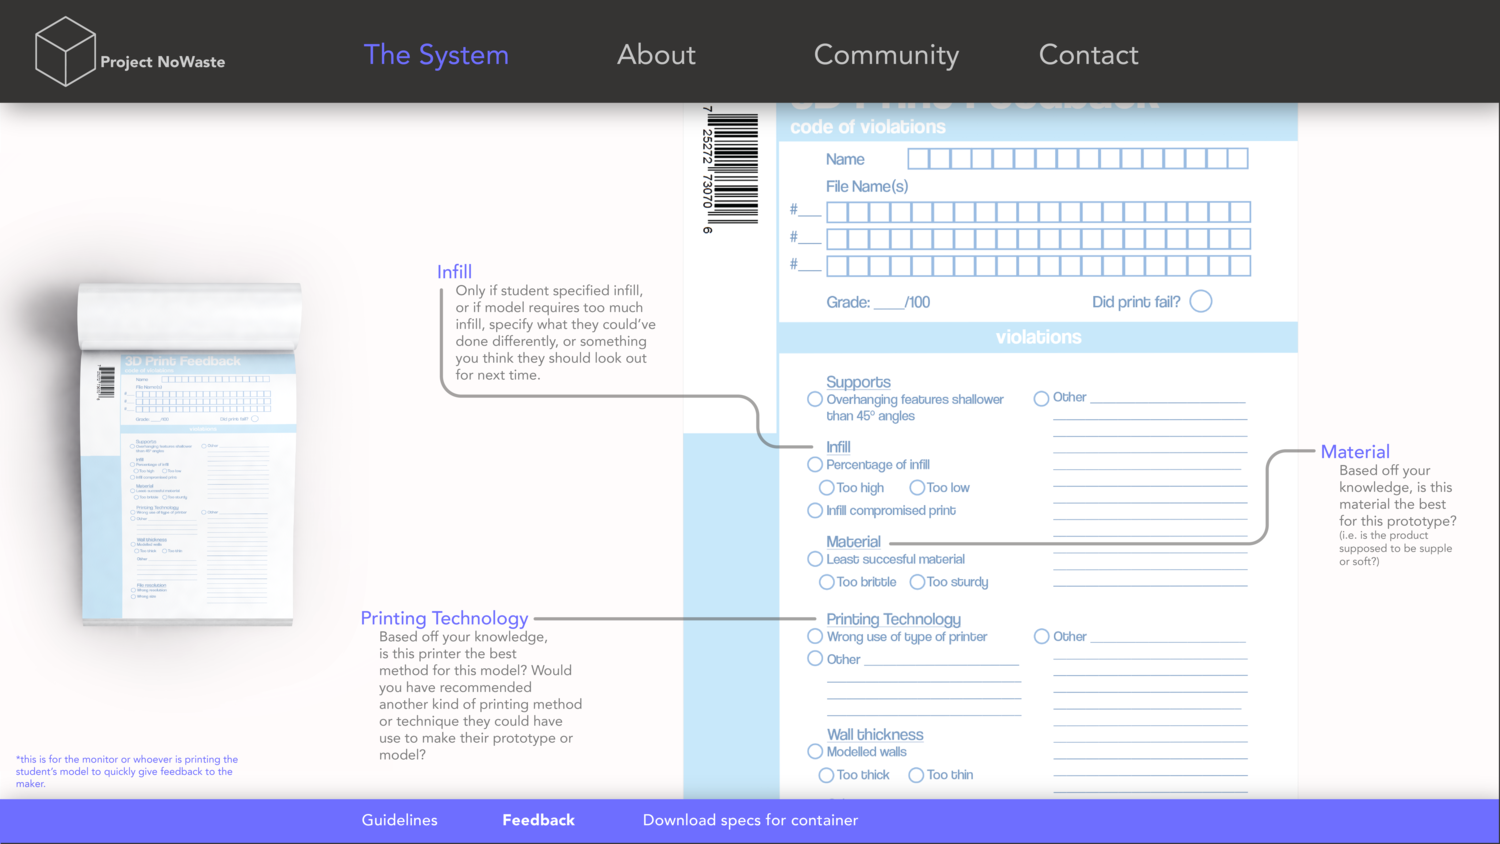Select wall 'Too thick' option

pos(826,775)
